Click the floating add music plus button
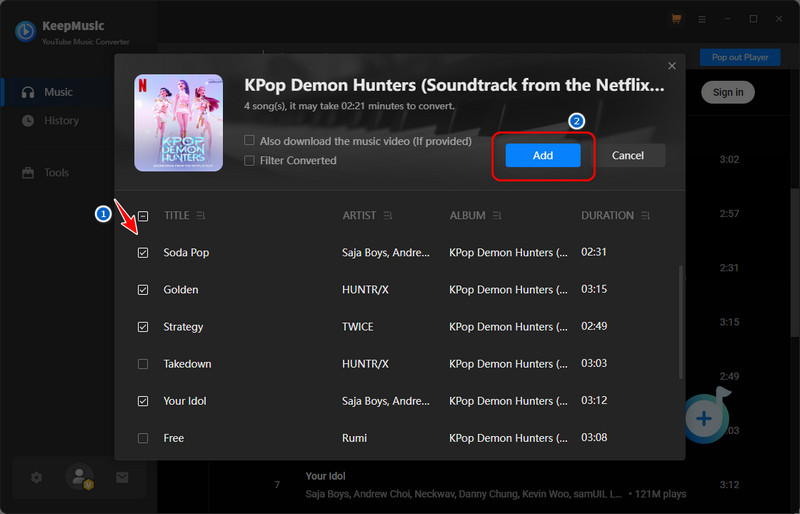This screenshot has width=800, height=514. (704, 419)
